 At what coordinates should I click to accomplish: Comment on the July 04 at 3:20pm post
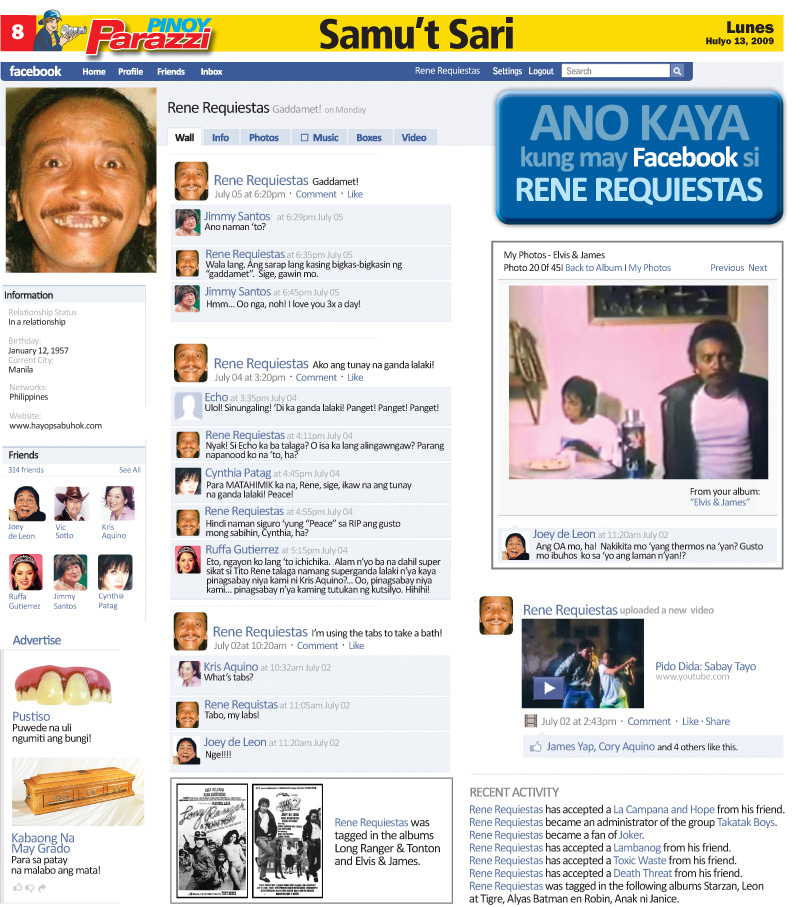[x=316, y=378]
